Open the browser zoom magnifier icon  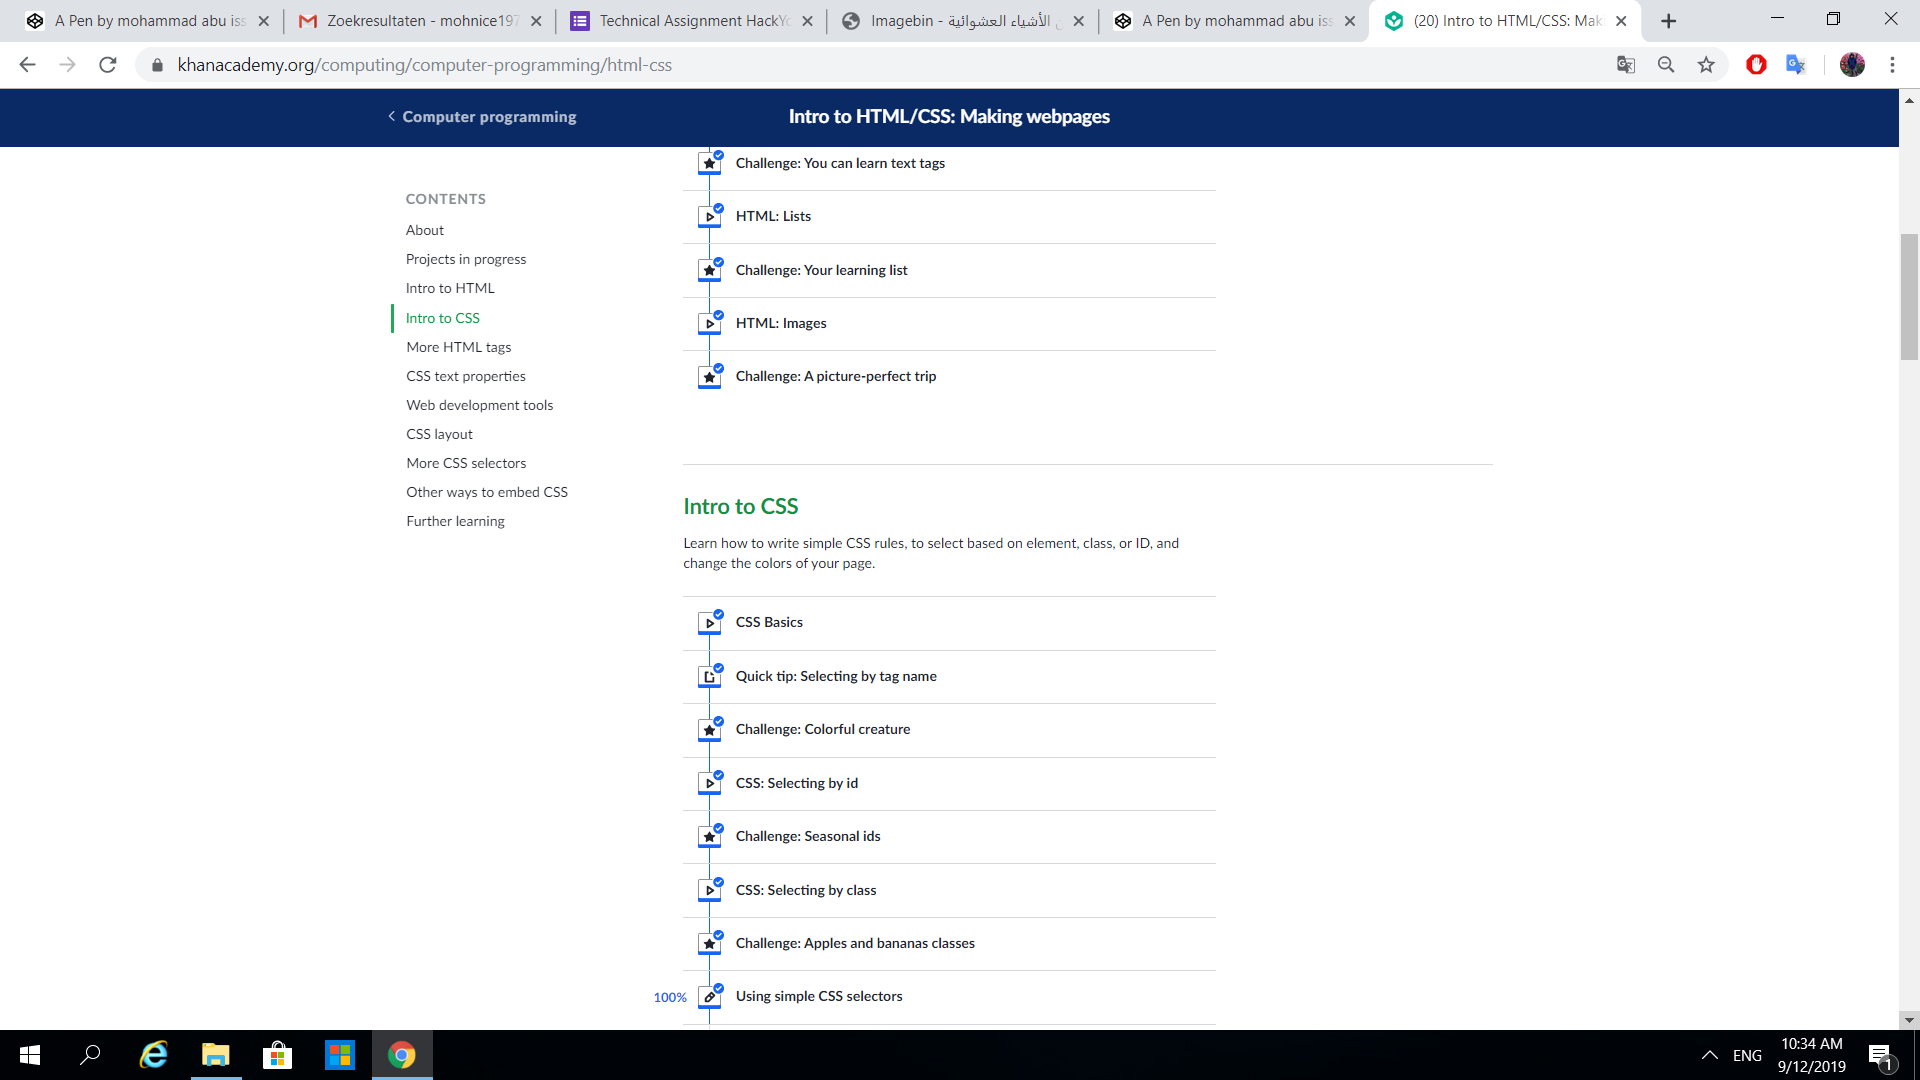pyautogui.click(x=1666, y=65)
